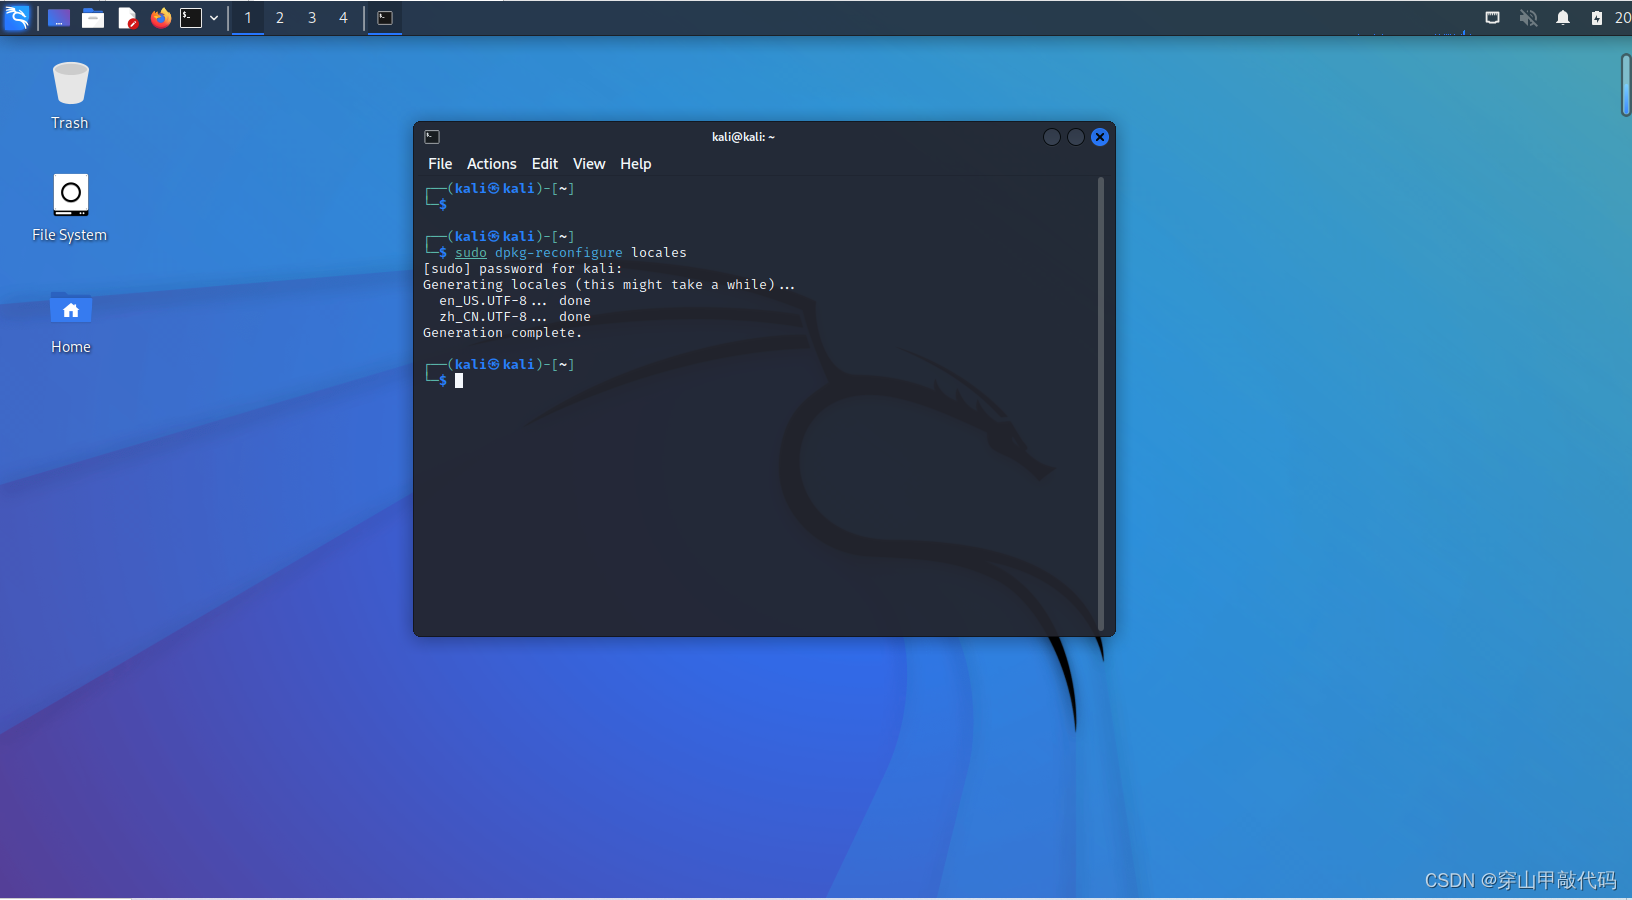Click the terminal vertical scrollbar

click(x=1101, y=404)
